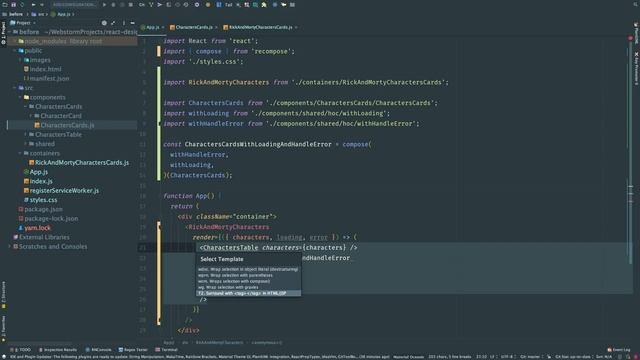This screenshot has height=360, width=640.
Task: Open registerServiceWorker.js in the project tree
Action: pyautogui.click(x=61, y=191)
